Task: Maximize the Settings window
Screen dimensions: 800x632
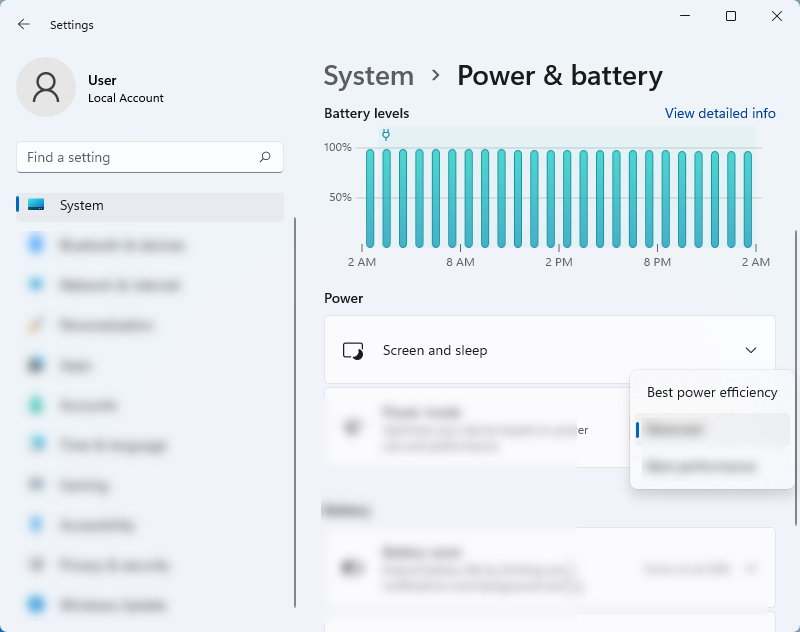Action: 731,16
